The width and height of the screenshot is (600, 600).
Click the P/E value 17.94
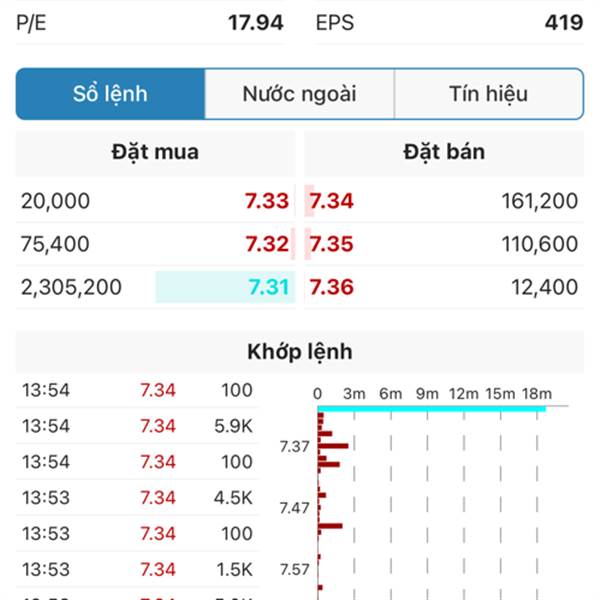256,23
